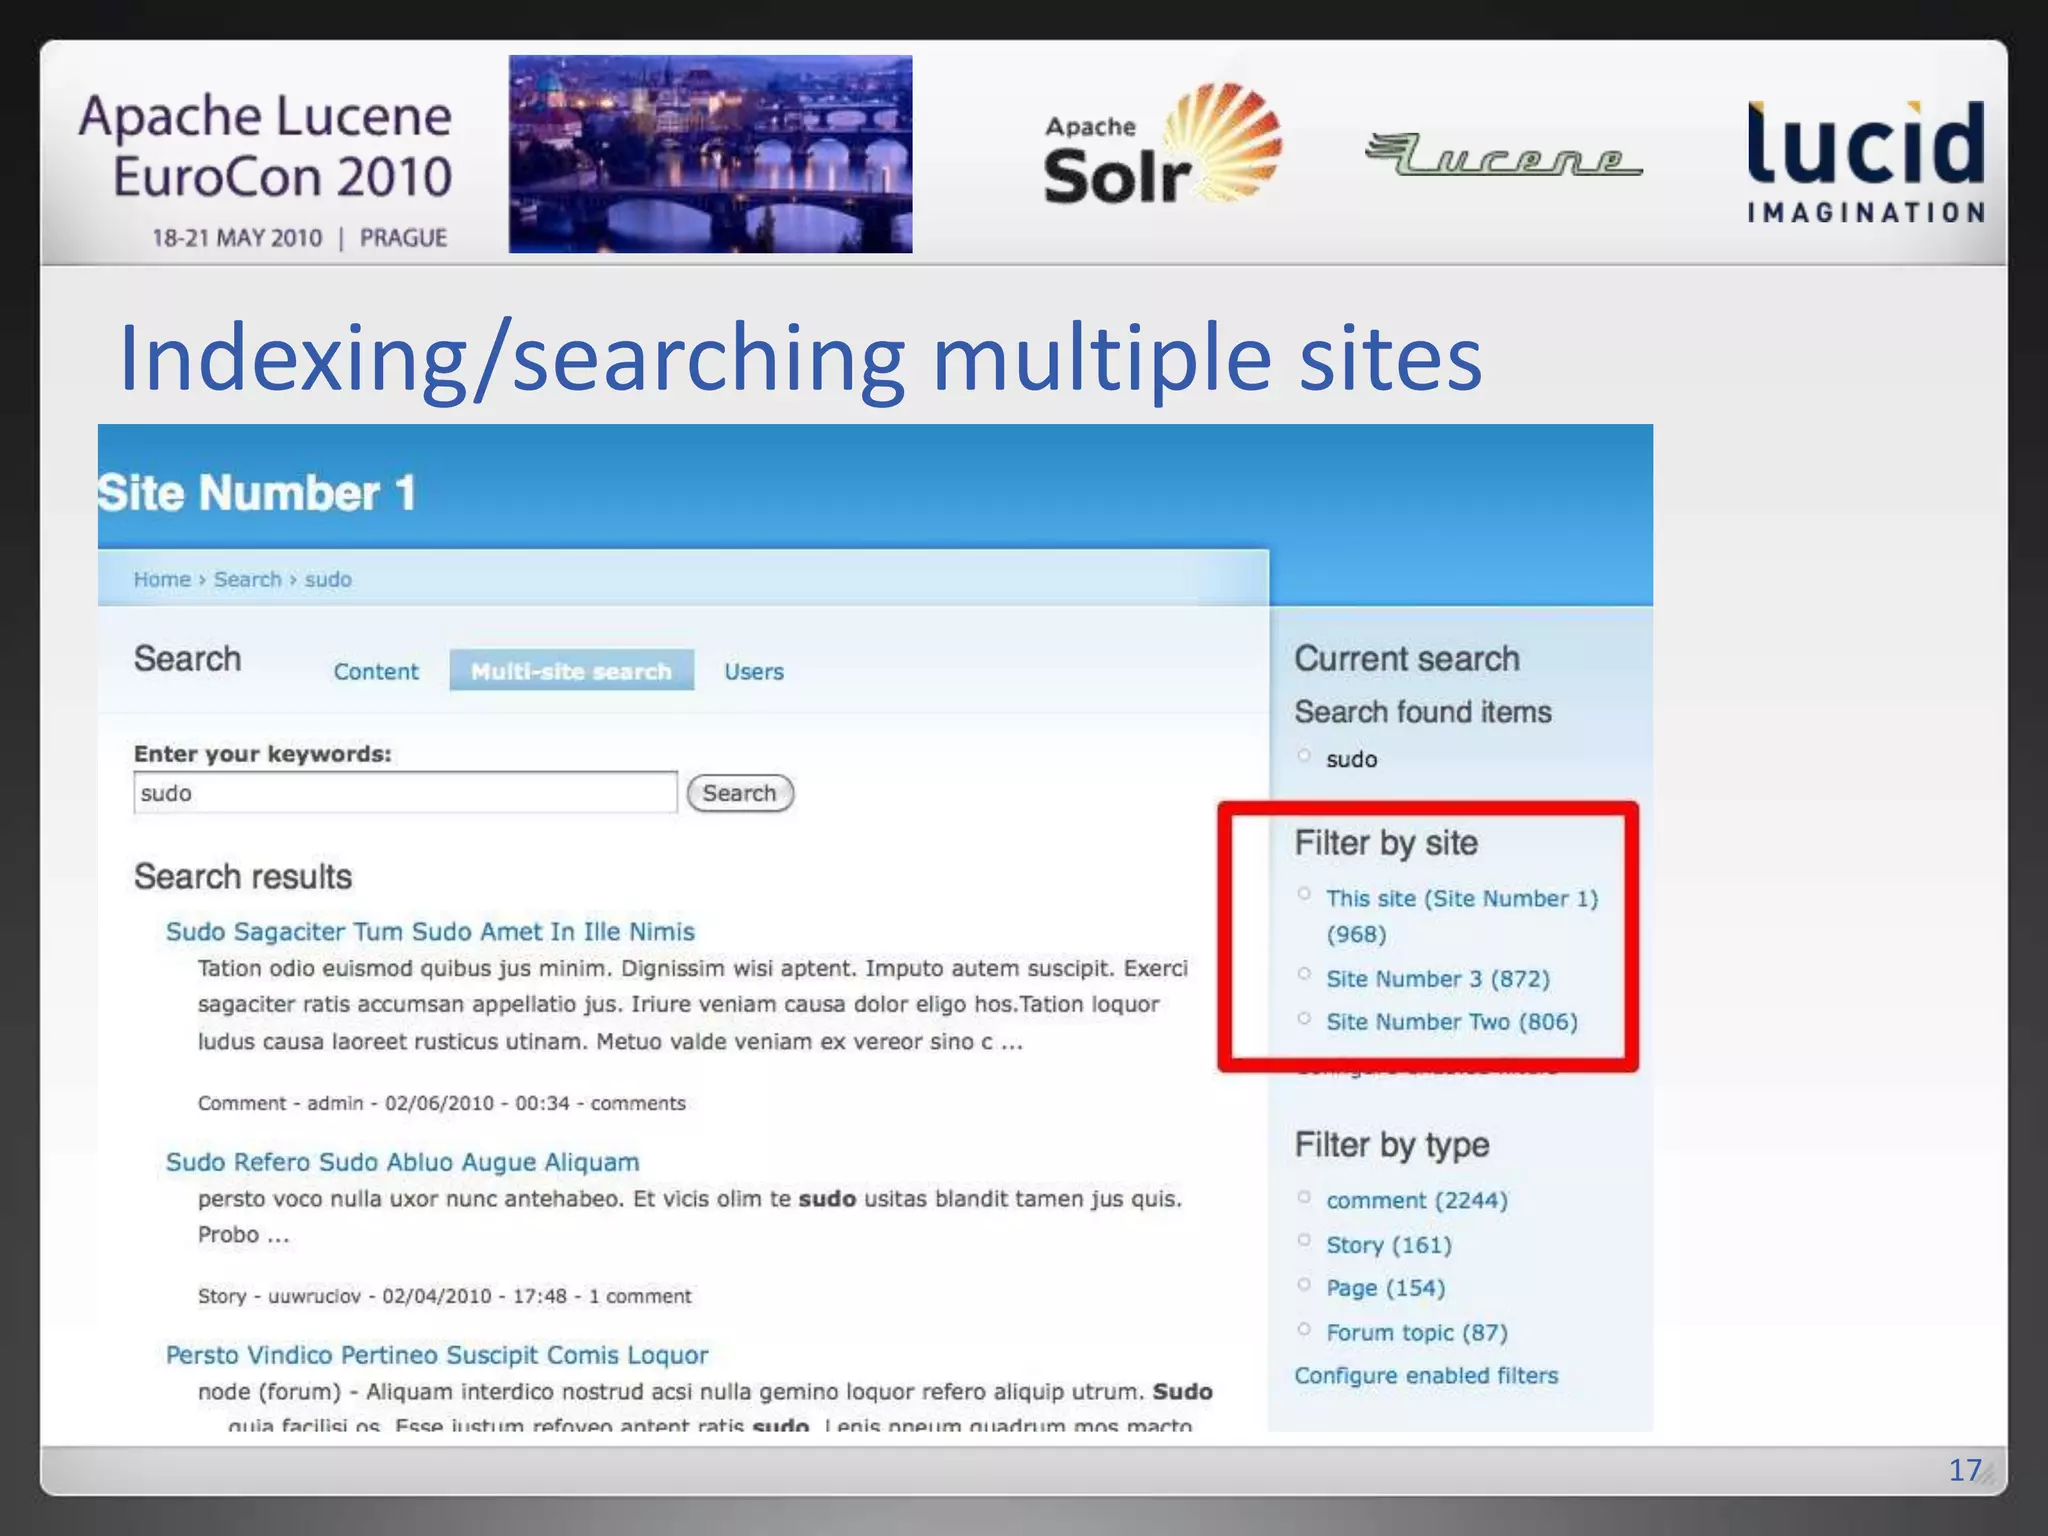The width and height of the screenshot is (2048, 1536).
Task: Click the Site Number 1 site title
Action: pos(257,493)
